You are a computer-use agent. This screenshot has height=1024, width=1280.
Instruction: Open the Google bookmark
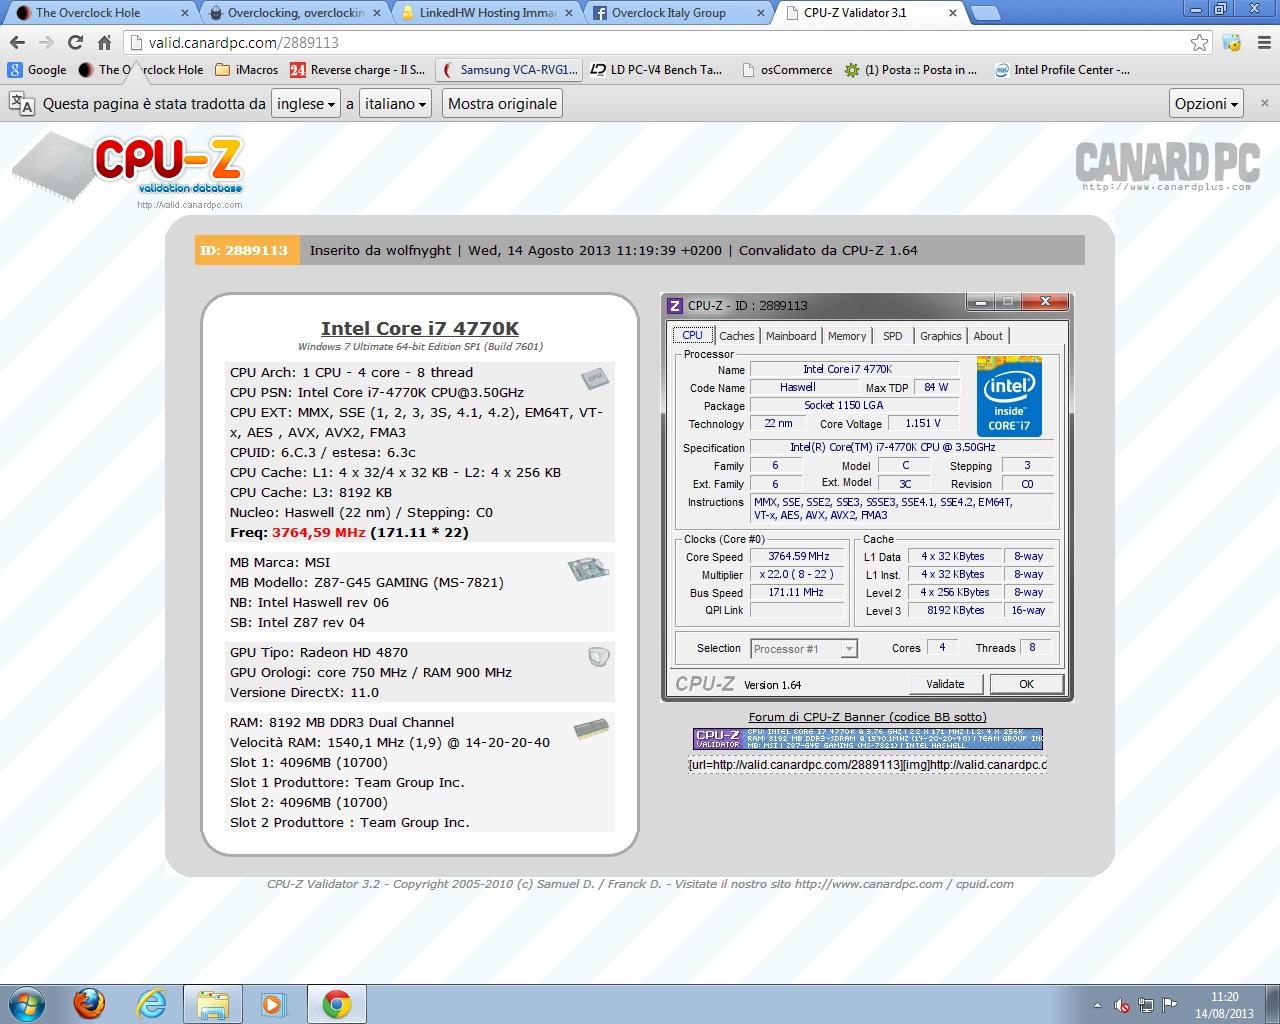click(x=37, y=70)
